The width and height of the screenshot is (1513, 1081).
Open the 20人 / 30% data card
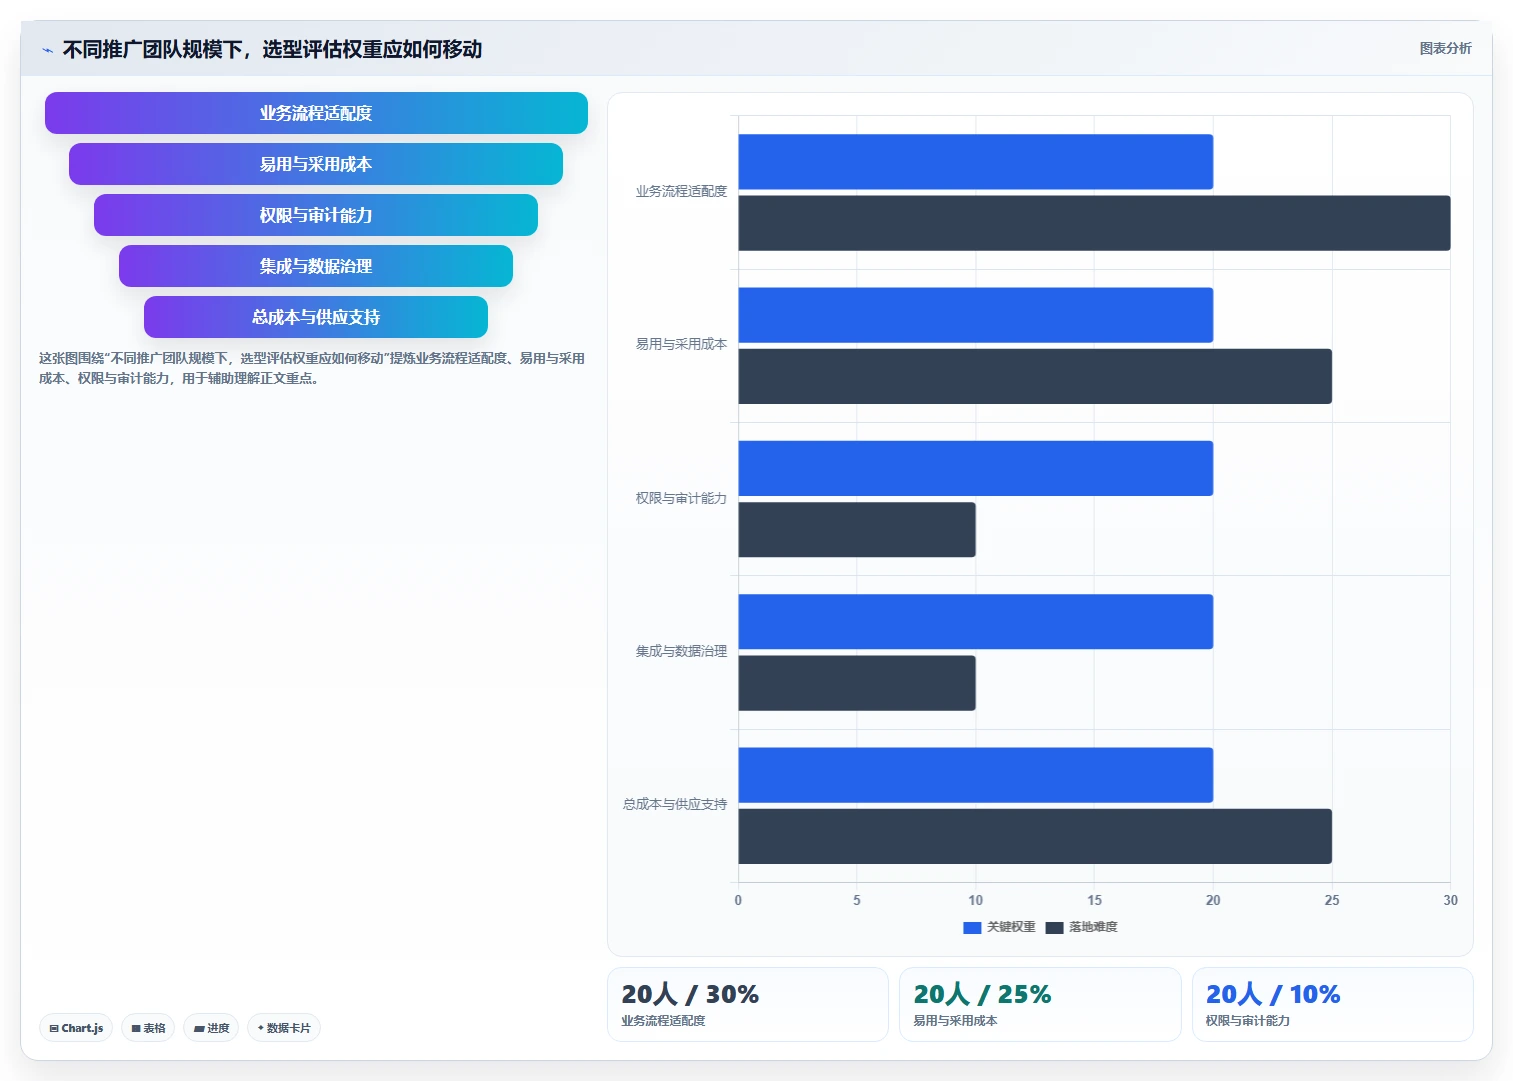[x=747, y=1004]
